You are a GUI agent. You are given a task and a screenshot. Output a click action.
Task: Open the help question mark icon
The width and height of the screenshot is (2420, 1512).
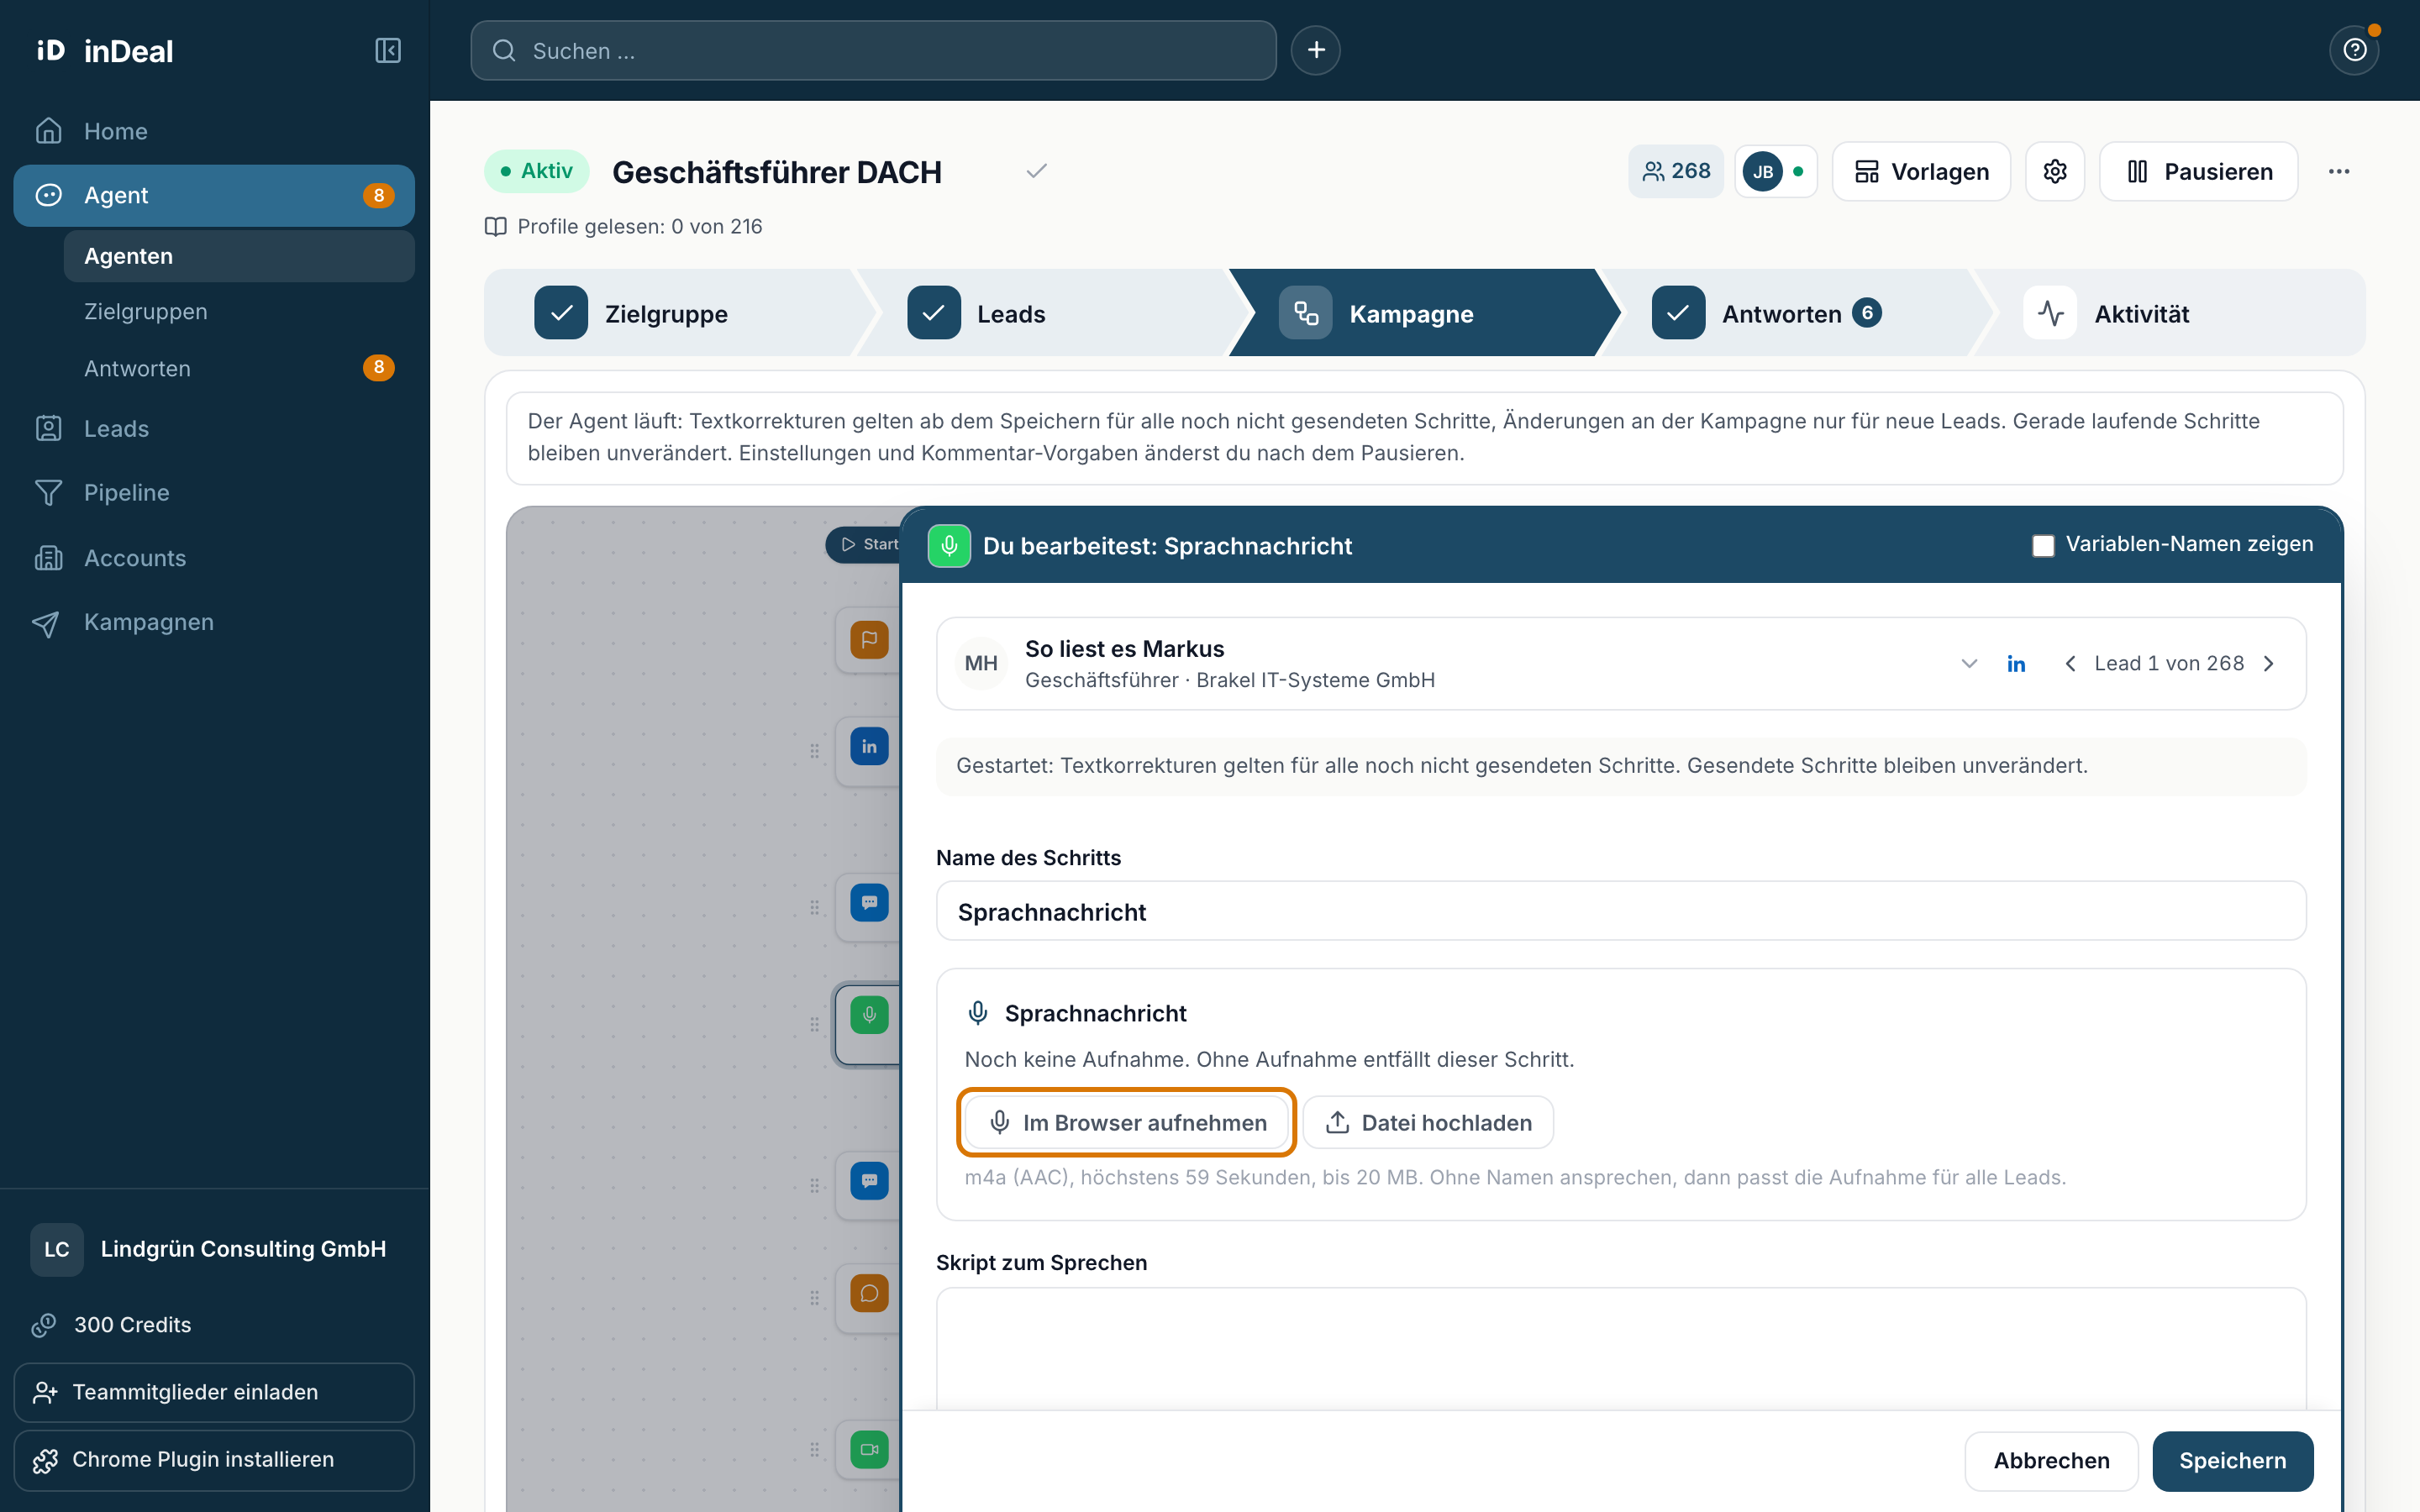2354,50
